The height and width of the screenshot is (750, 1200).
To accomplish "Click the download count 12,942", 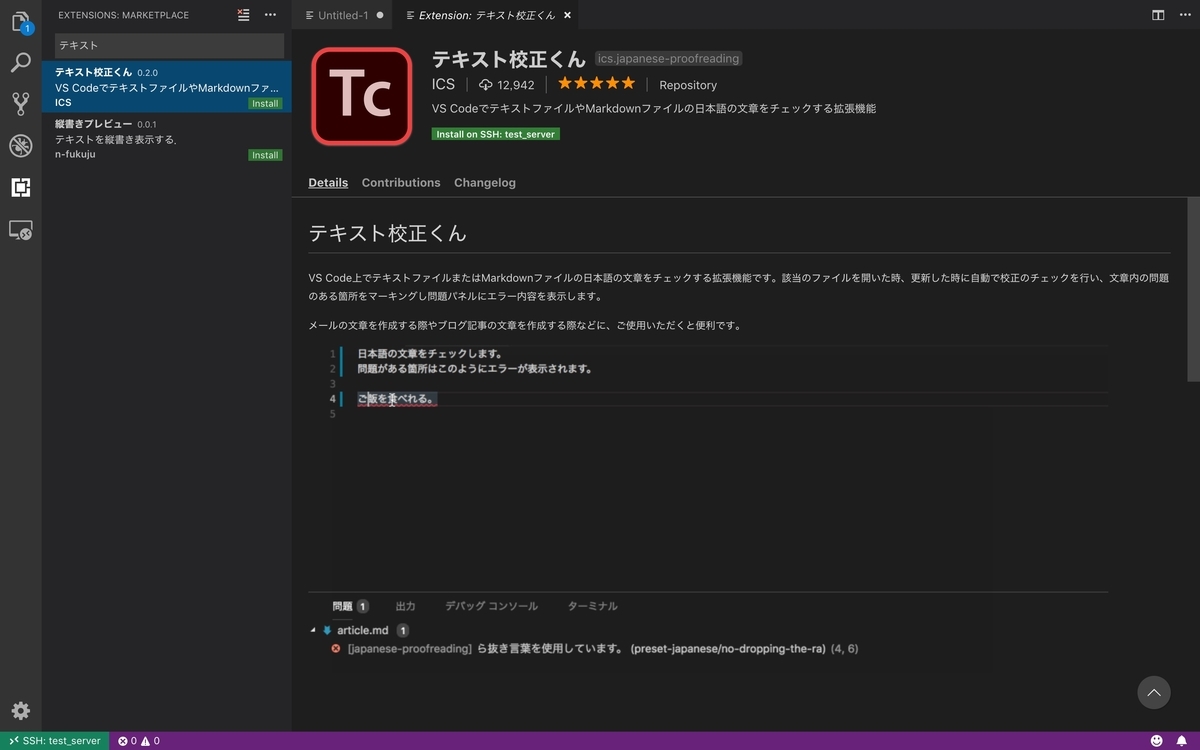I will point(507,85).
